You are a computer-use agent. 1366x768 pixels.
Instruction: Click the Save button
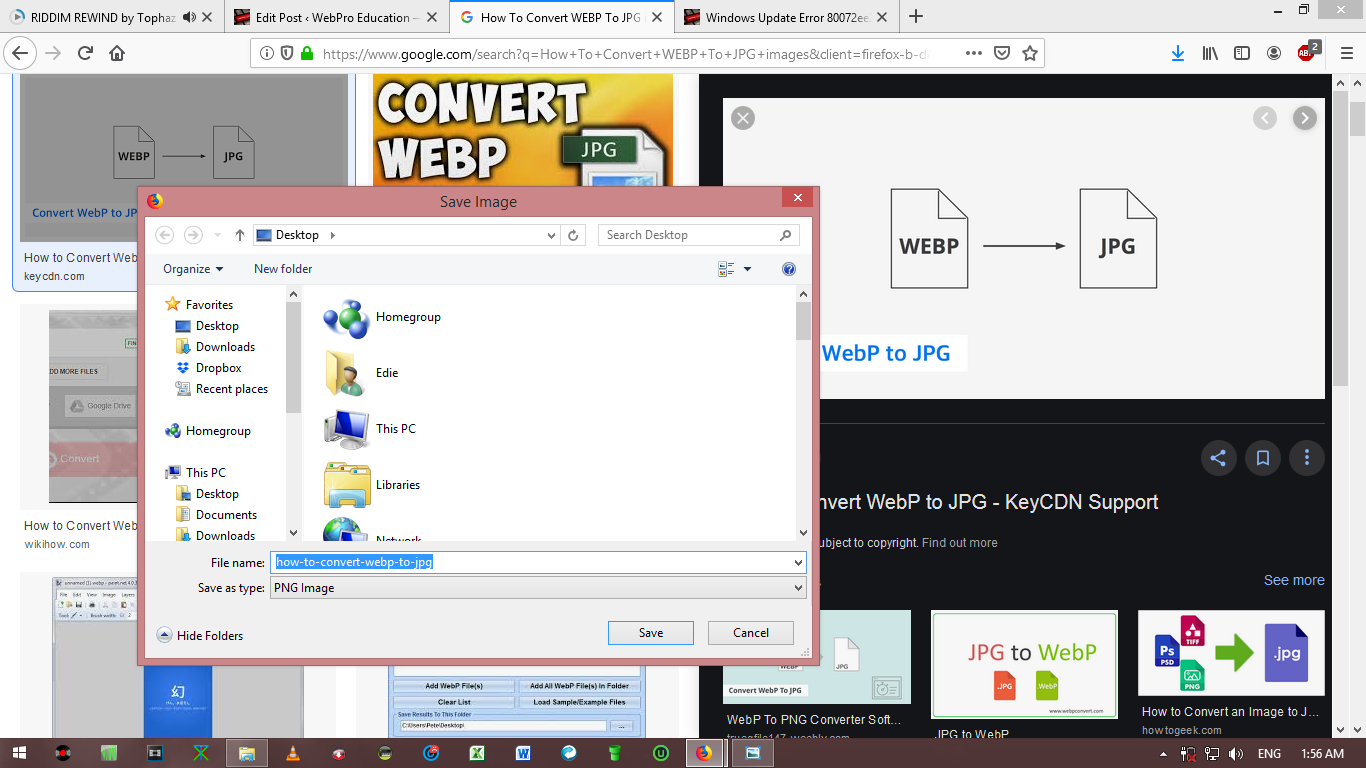click(651, 633)
